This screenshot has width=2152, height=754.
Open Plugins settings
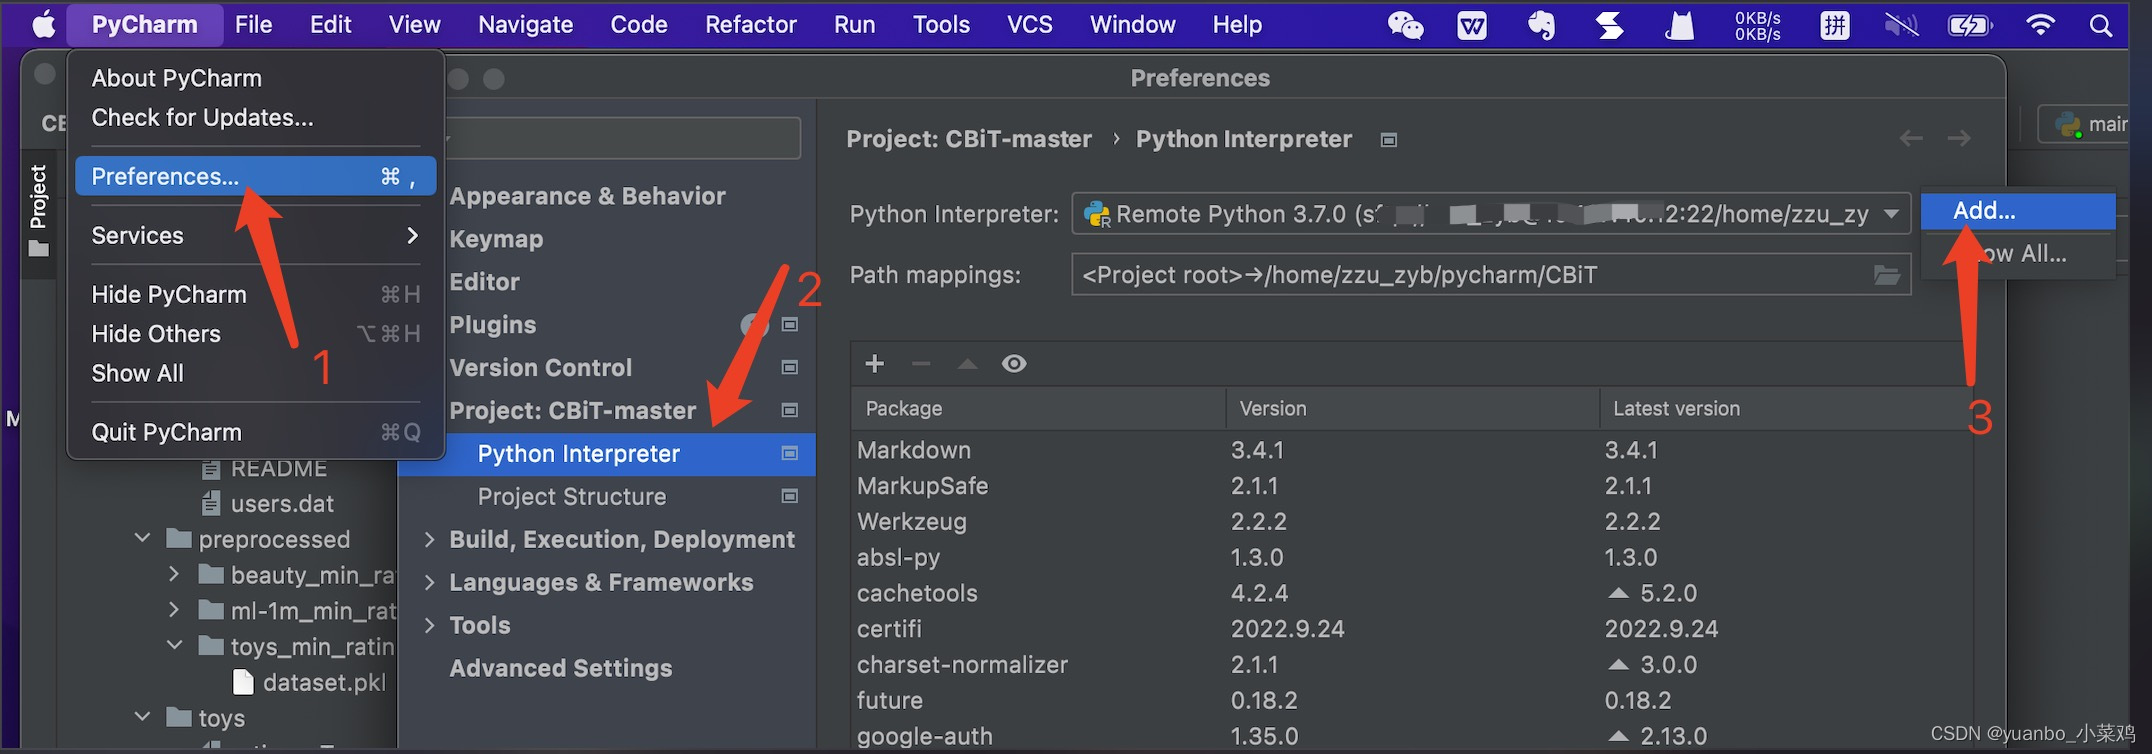(x=493, y=325)
